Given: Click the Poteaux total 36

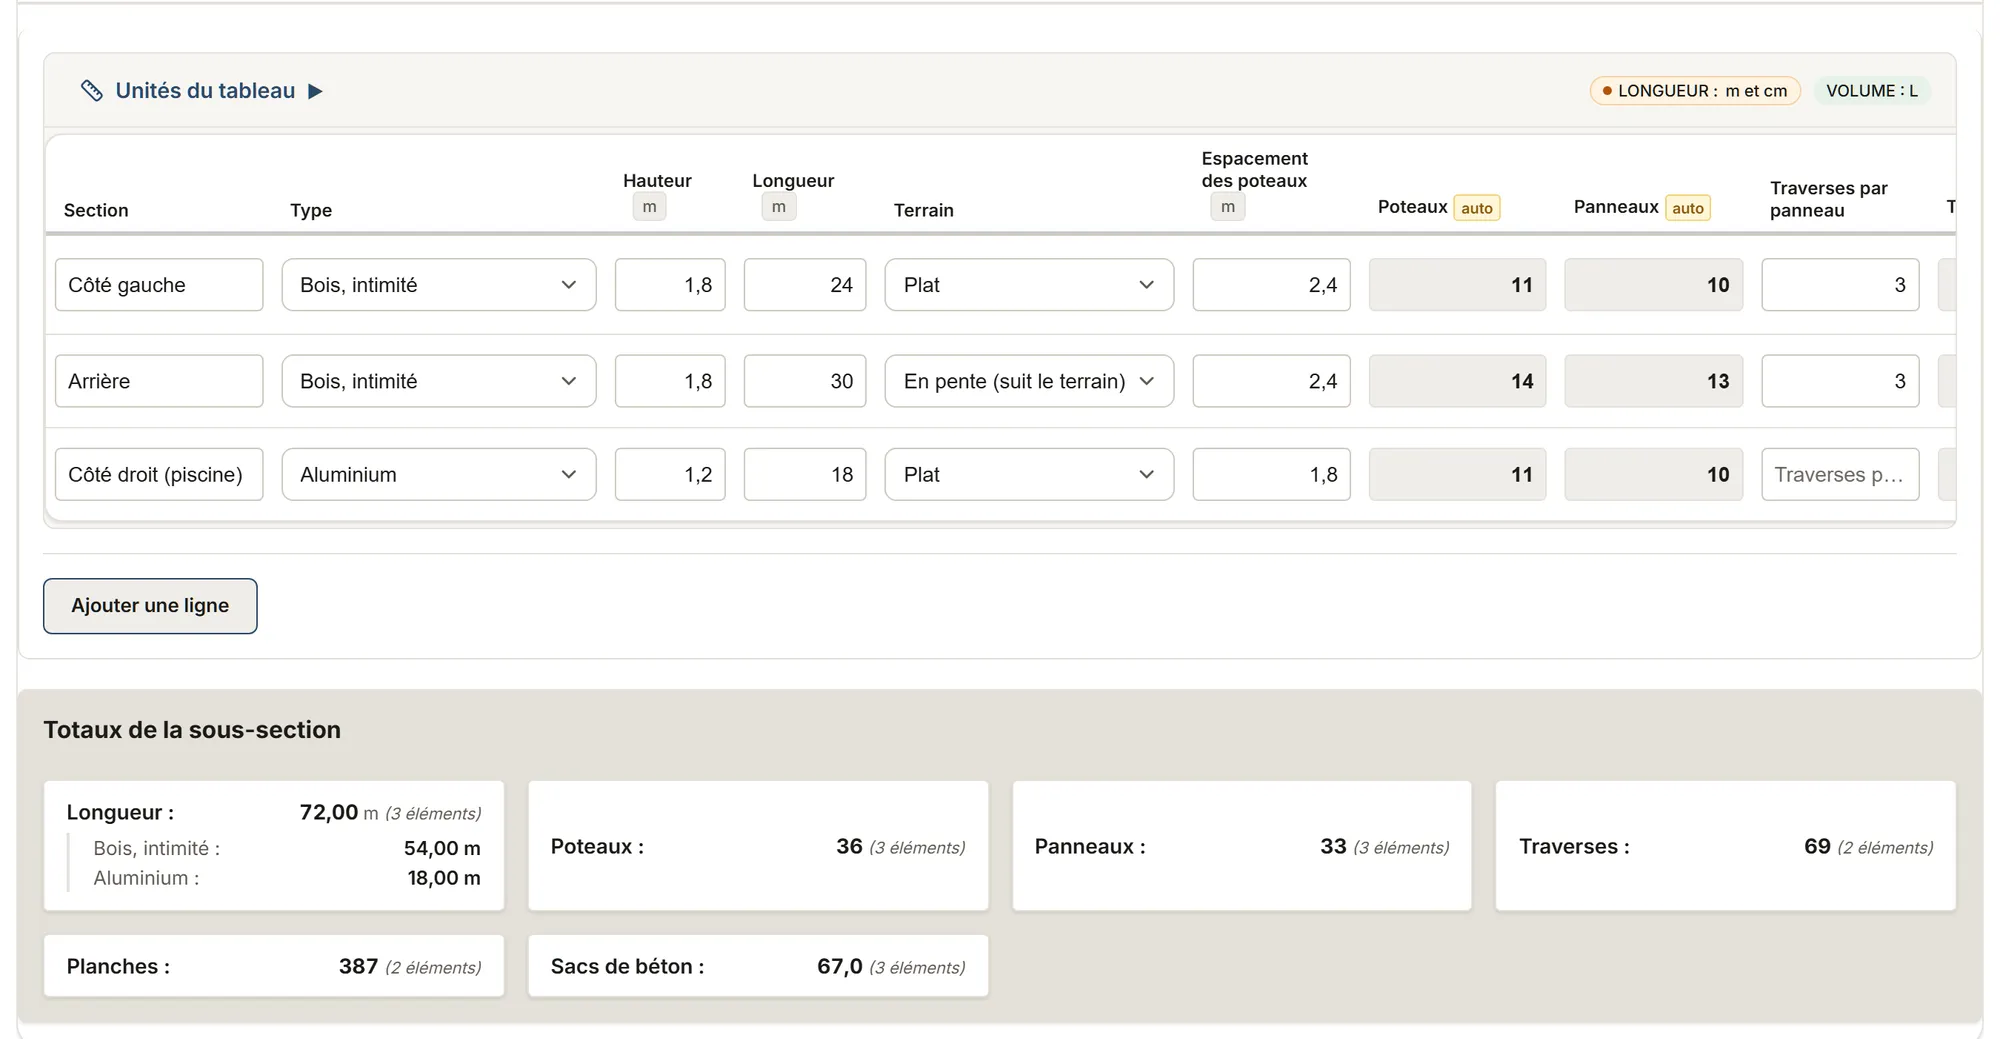Looking at the screenshot, I should [x=849, y=847].
